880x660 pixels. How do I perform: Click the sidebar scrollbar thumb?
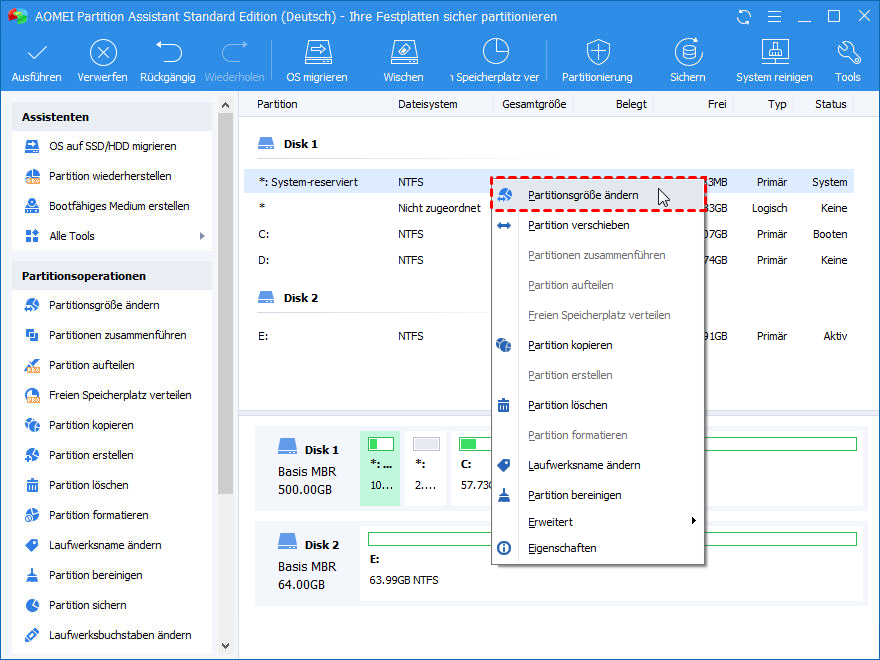[226, 303]
